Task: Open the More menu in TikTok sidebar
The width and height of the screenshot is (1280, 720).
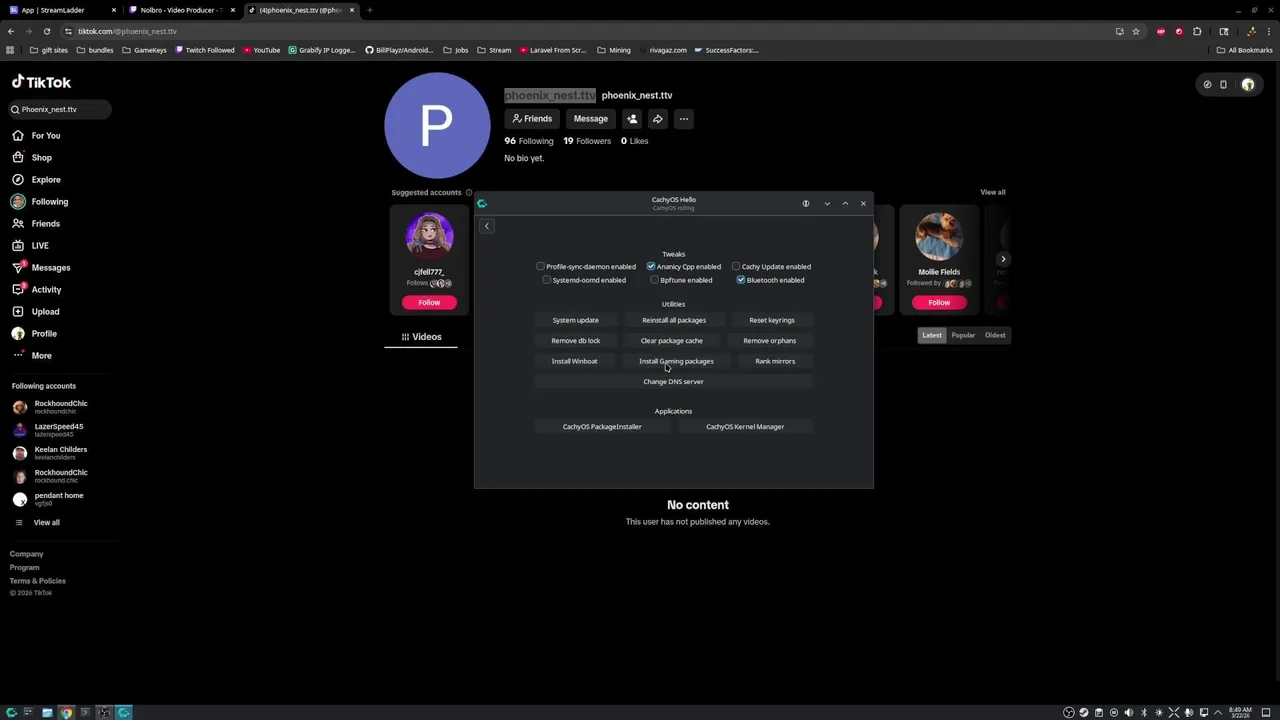Action: (32, 355)
